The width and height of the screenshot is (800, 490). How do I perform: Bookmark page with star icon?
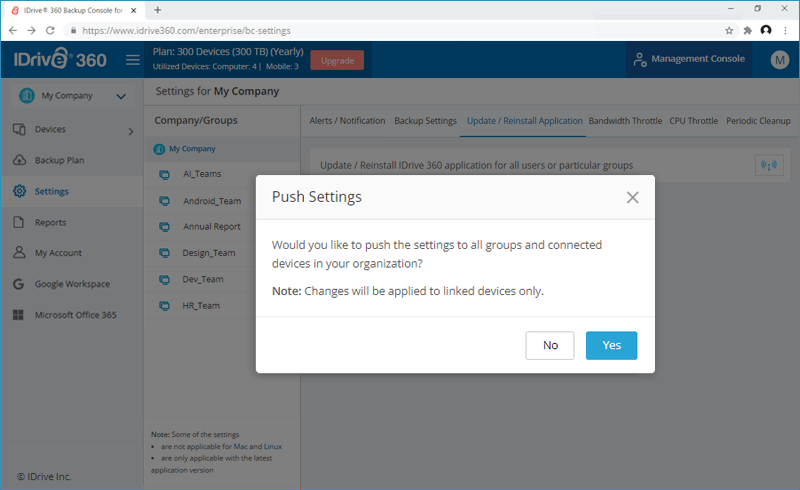[x=729, y=31]
